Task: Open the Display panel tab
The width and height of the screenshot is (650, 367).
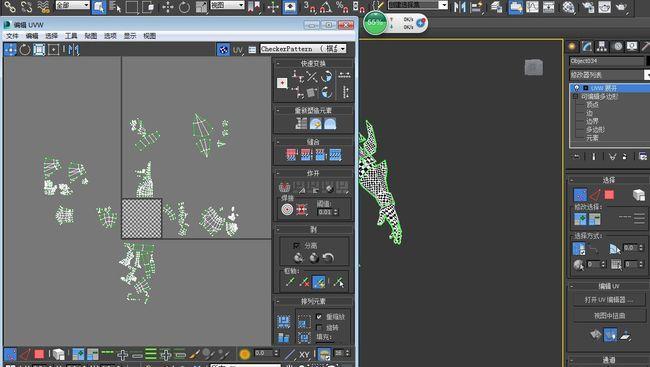Action: [632, 46]
